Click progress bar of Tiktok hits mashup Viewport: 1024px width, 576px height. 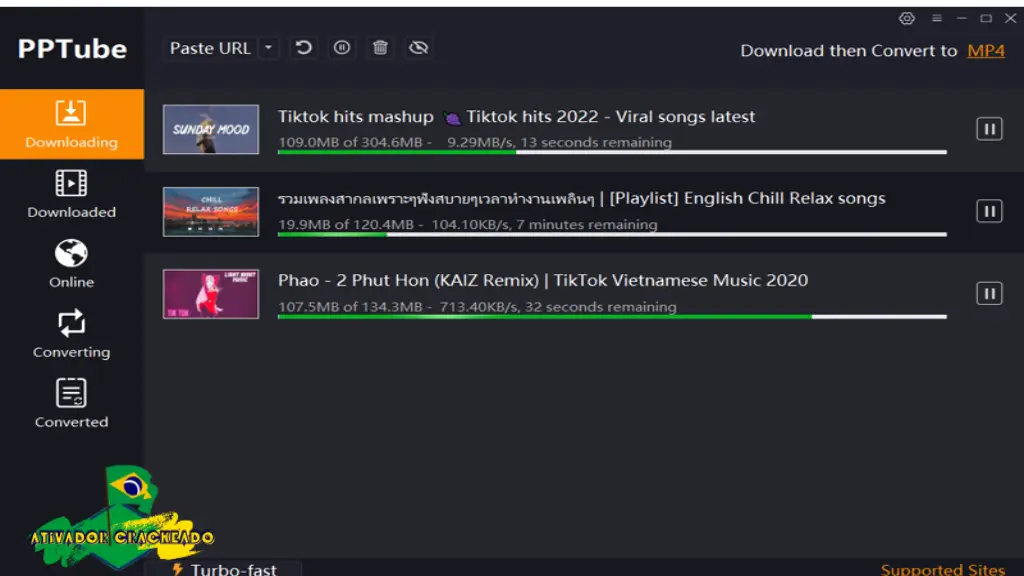(x=612, y=152)
